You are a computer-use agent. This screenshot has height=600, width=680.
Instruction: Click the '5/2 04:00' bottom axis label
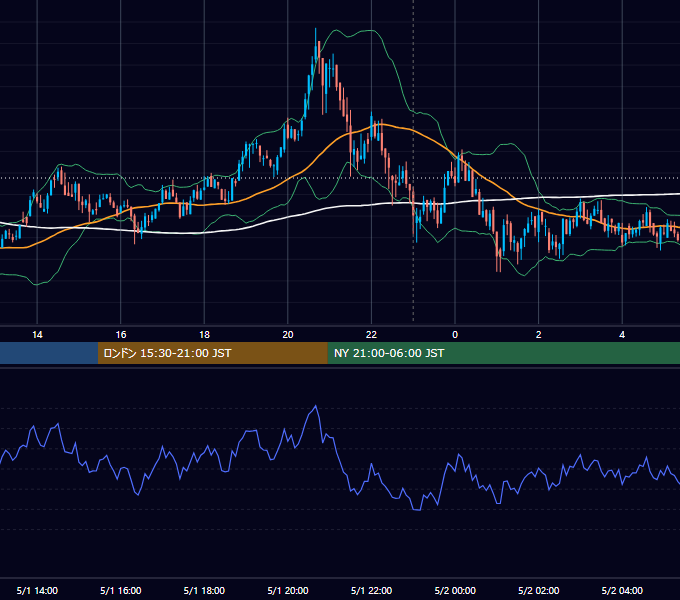click(622, 590)
